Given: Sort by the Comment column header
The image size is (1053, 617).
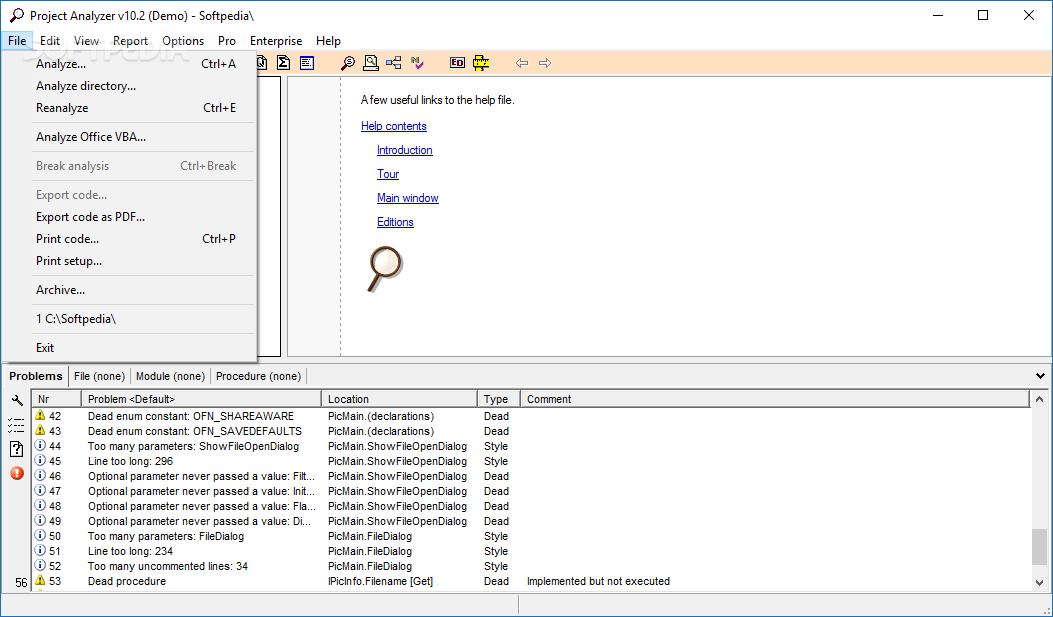Looking at the screenshot, I should coord(775,399).
